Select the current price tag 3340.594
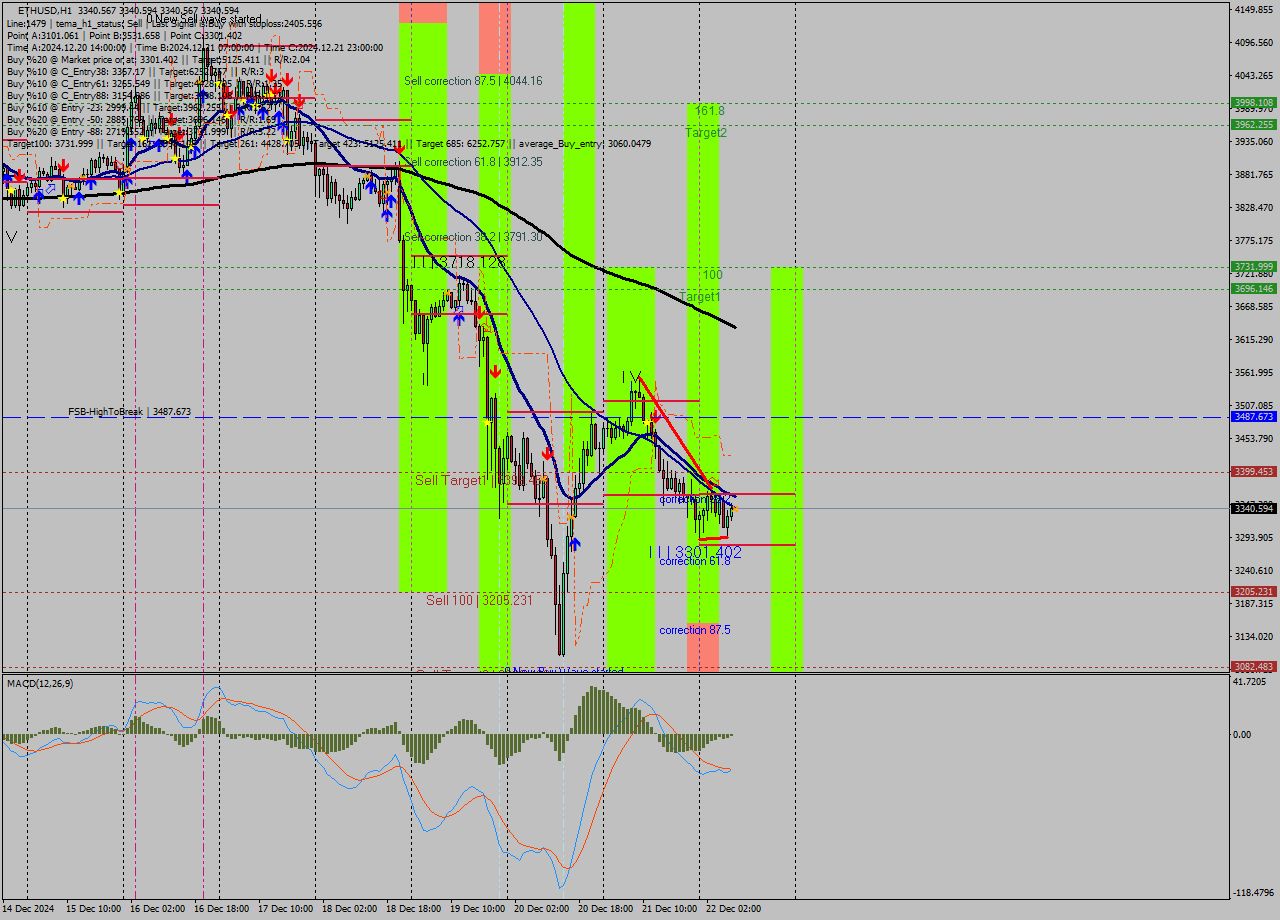This screenshot has width=1280, height=920. 1254,509
